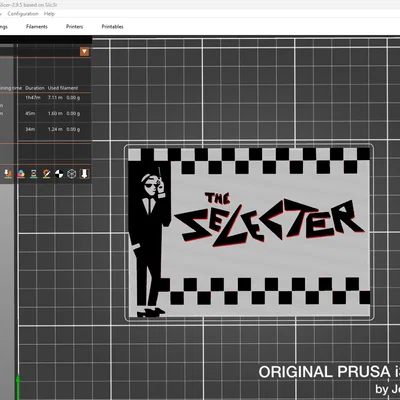Image resolution: width=400 pixels, height=400 pixels.
Task: Click the feature type view icon in legend
Action: coord(8,174)
